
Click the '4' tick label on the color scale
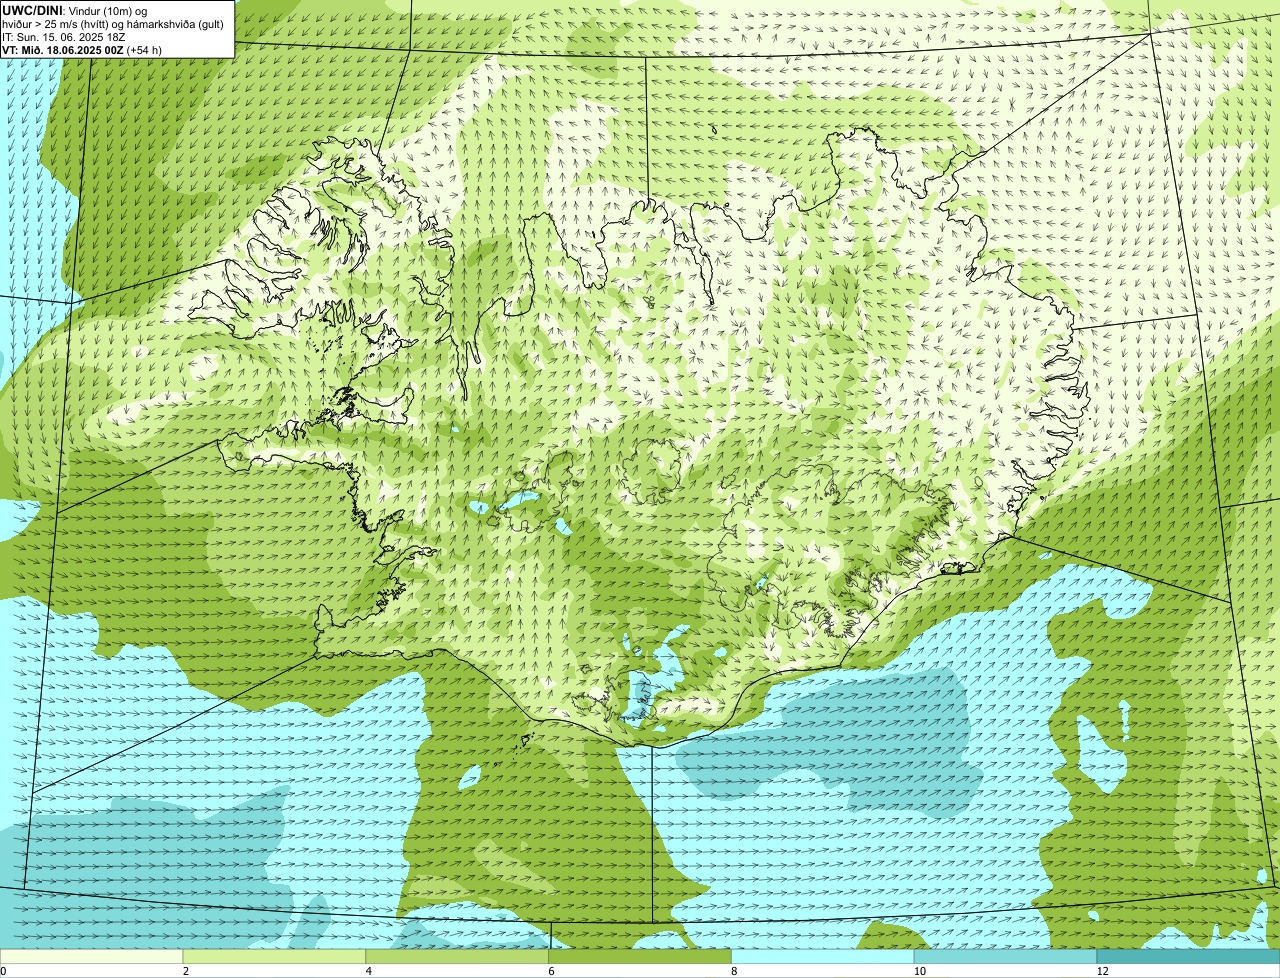click(369, 971)
